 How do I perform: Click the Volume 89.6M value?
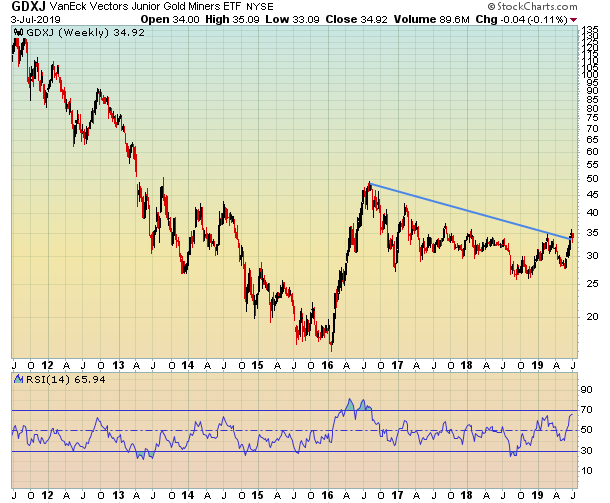click(432, 19)
